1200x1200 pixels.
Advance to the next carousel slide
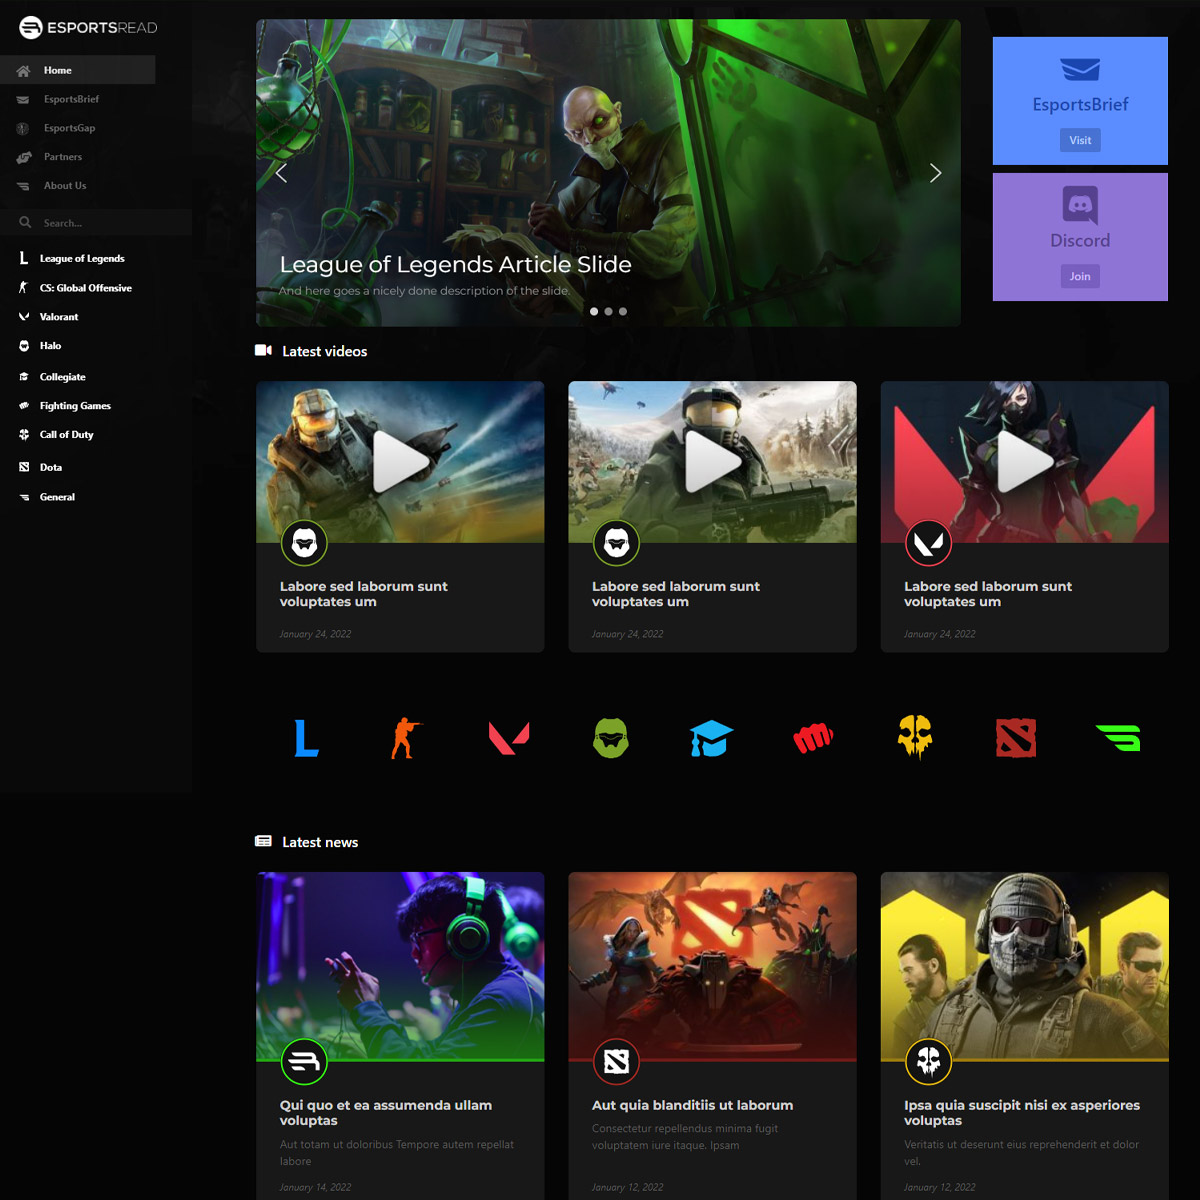click(x=935, y=173)
